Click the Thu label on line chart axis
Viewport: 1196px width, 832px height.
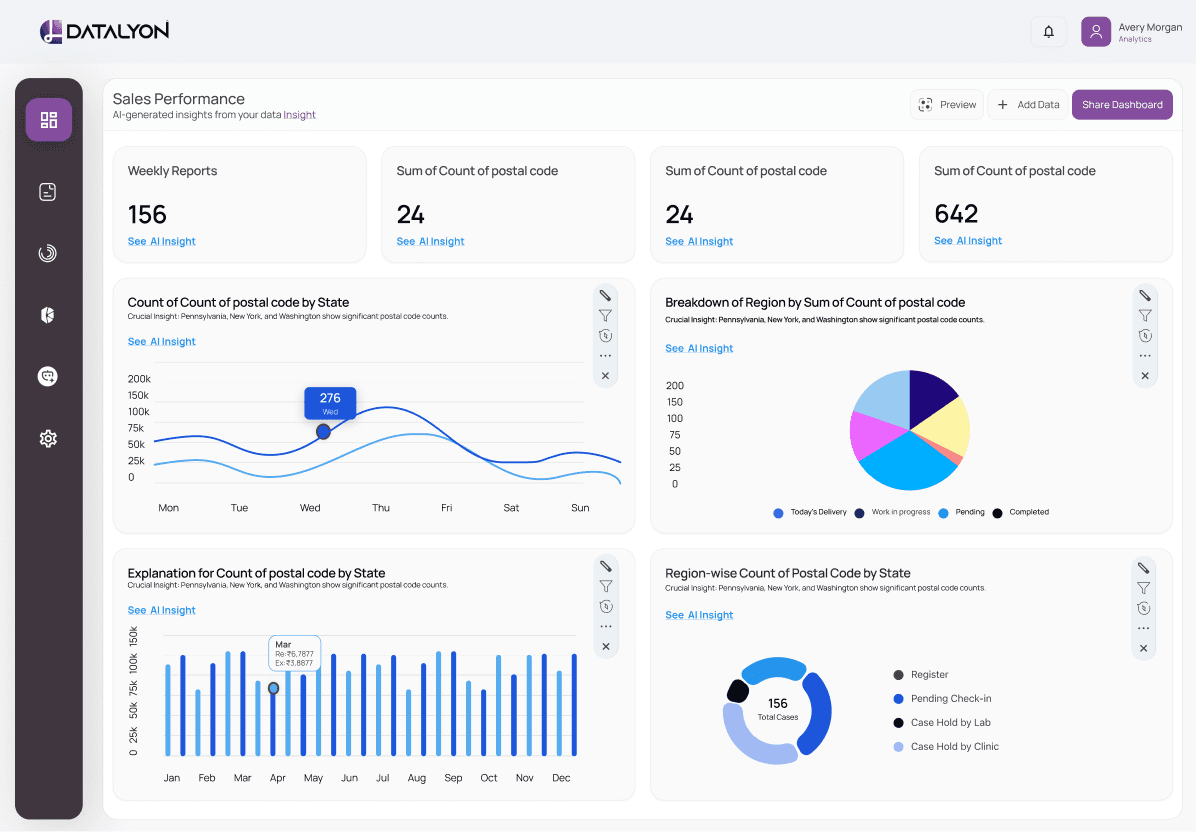coord(381,508)
